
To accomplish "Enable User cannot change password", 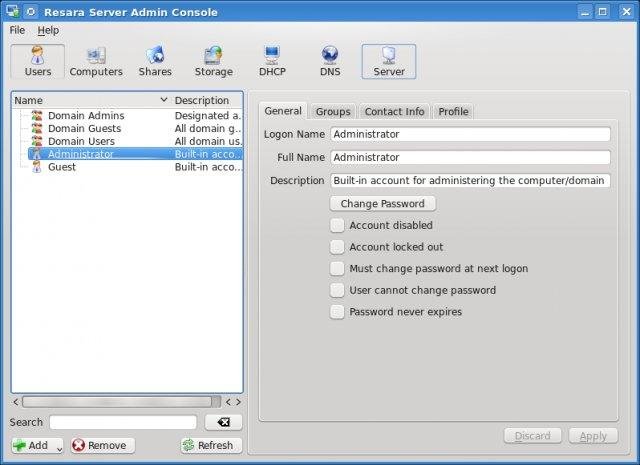I will (x=337, y=290).
